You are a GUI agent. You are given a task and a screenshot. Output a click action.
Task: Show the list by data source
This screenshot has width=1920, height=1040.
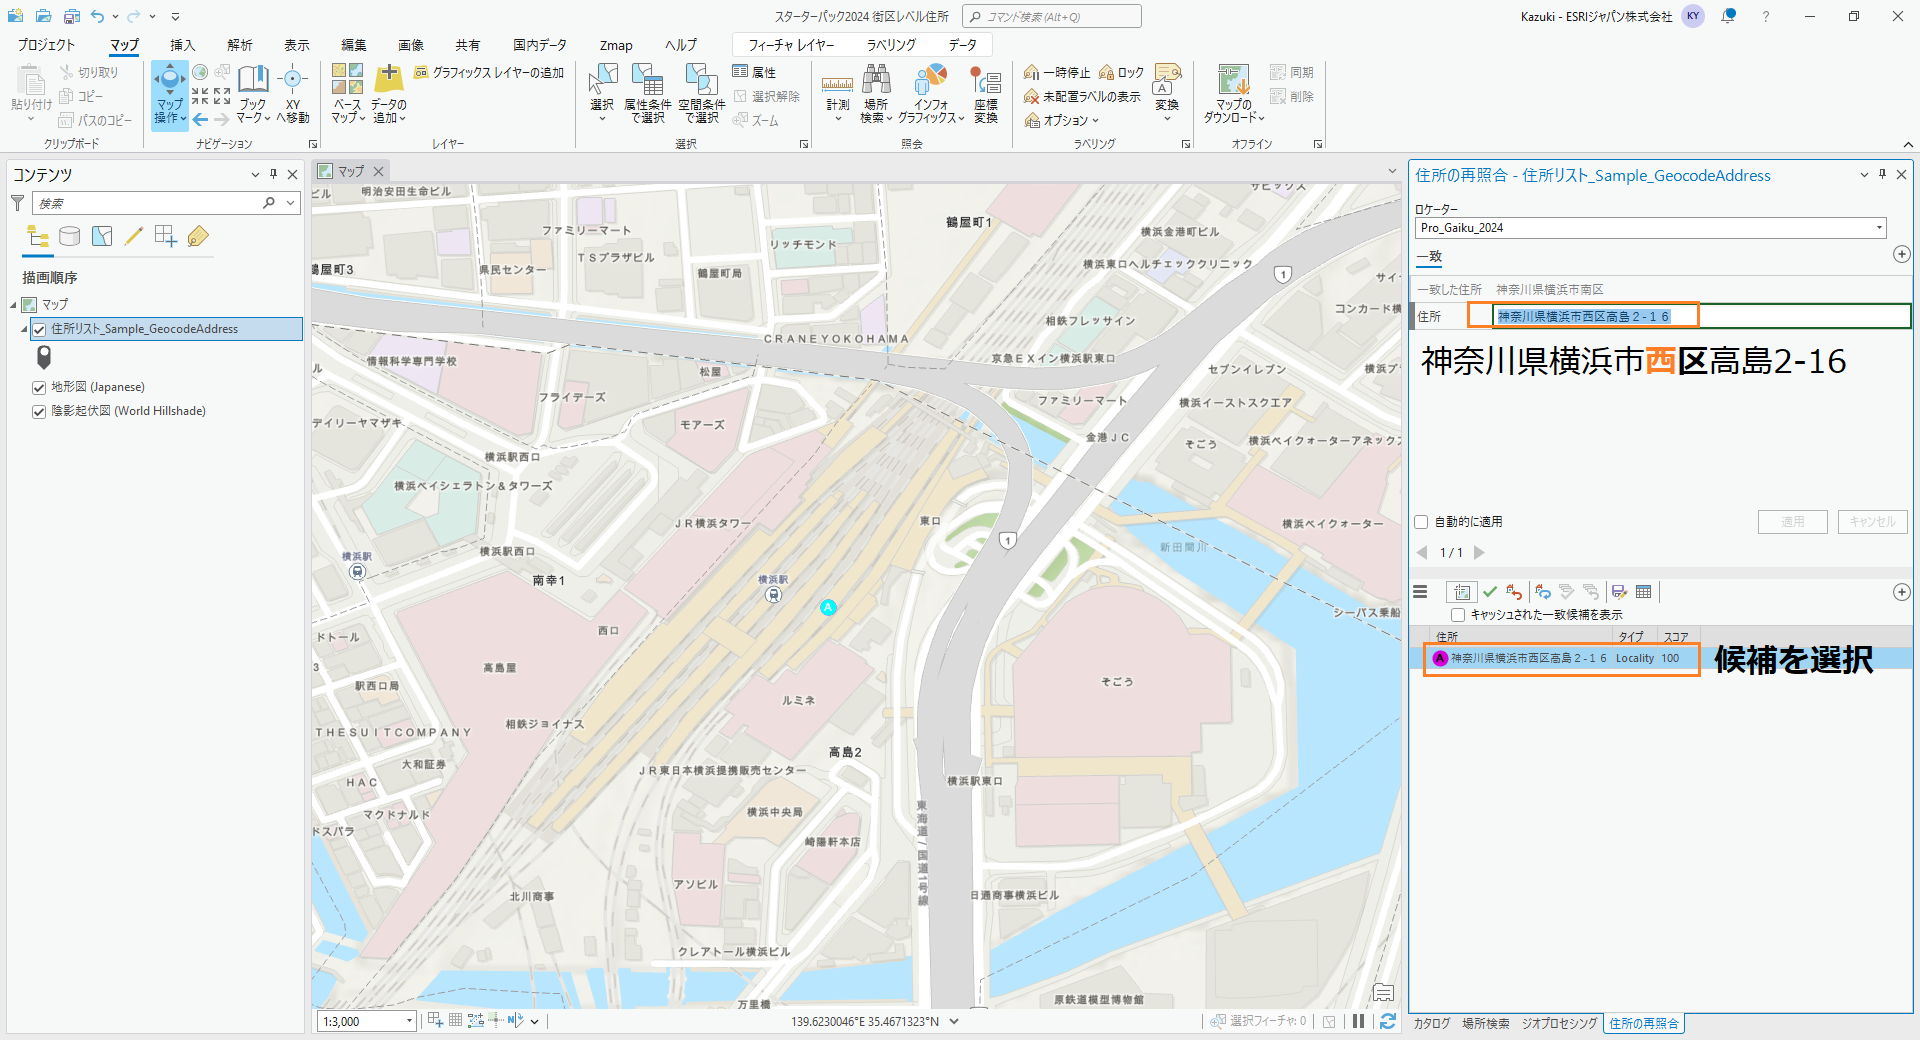pyautogui.click(x=69, y=236)
